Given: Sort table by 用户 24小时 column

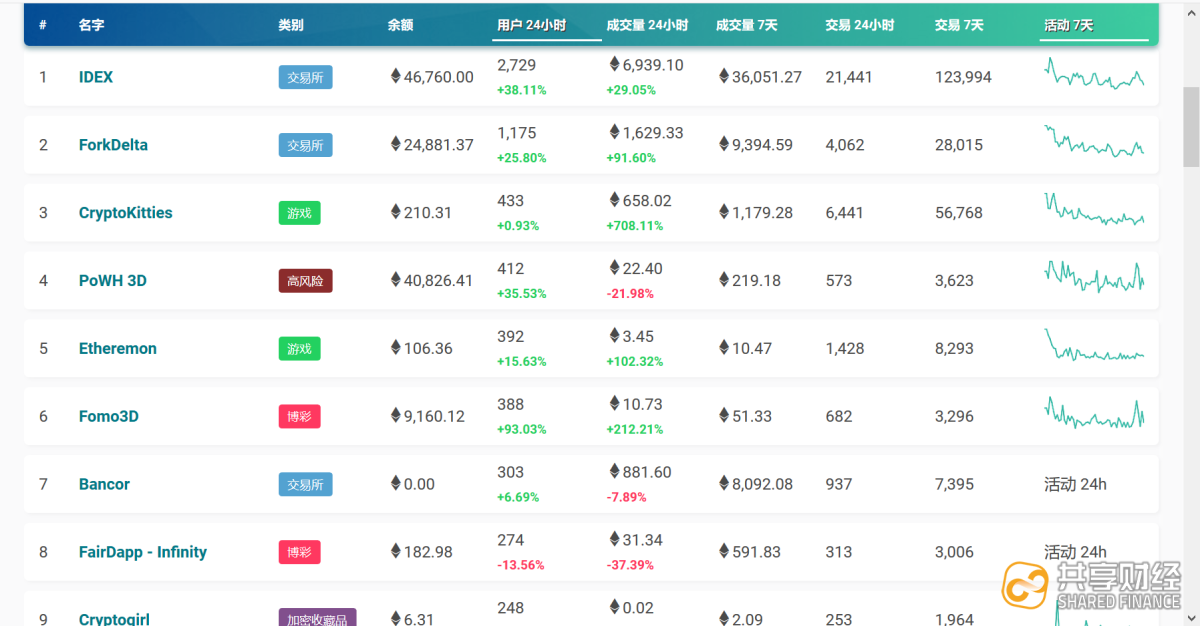Looking at the screenshot, I should click(x=531, y=25).
